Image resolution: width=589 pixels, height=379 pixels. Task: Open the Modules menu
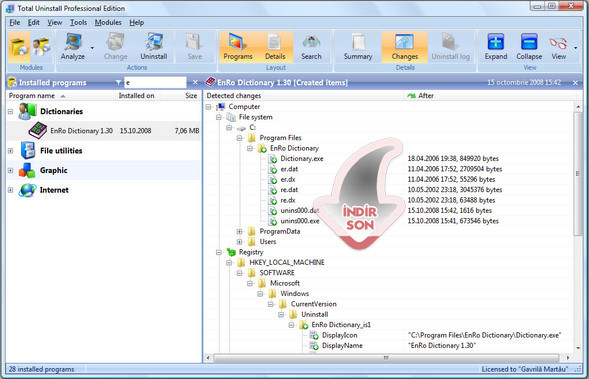108,23
